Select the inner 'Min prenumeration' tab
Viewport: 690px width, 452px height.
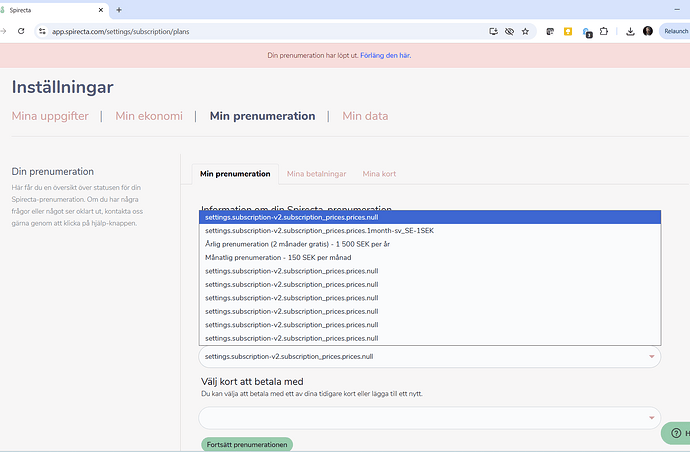coord(235,174)
